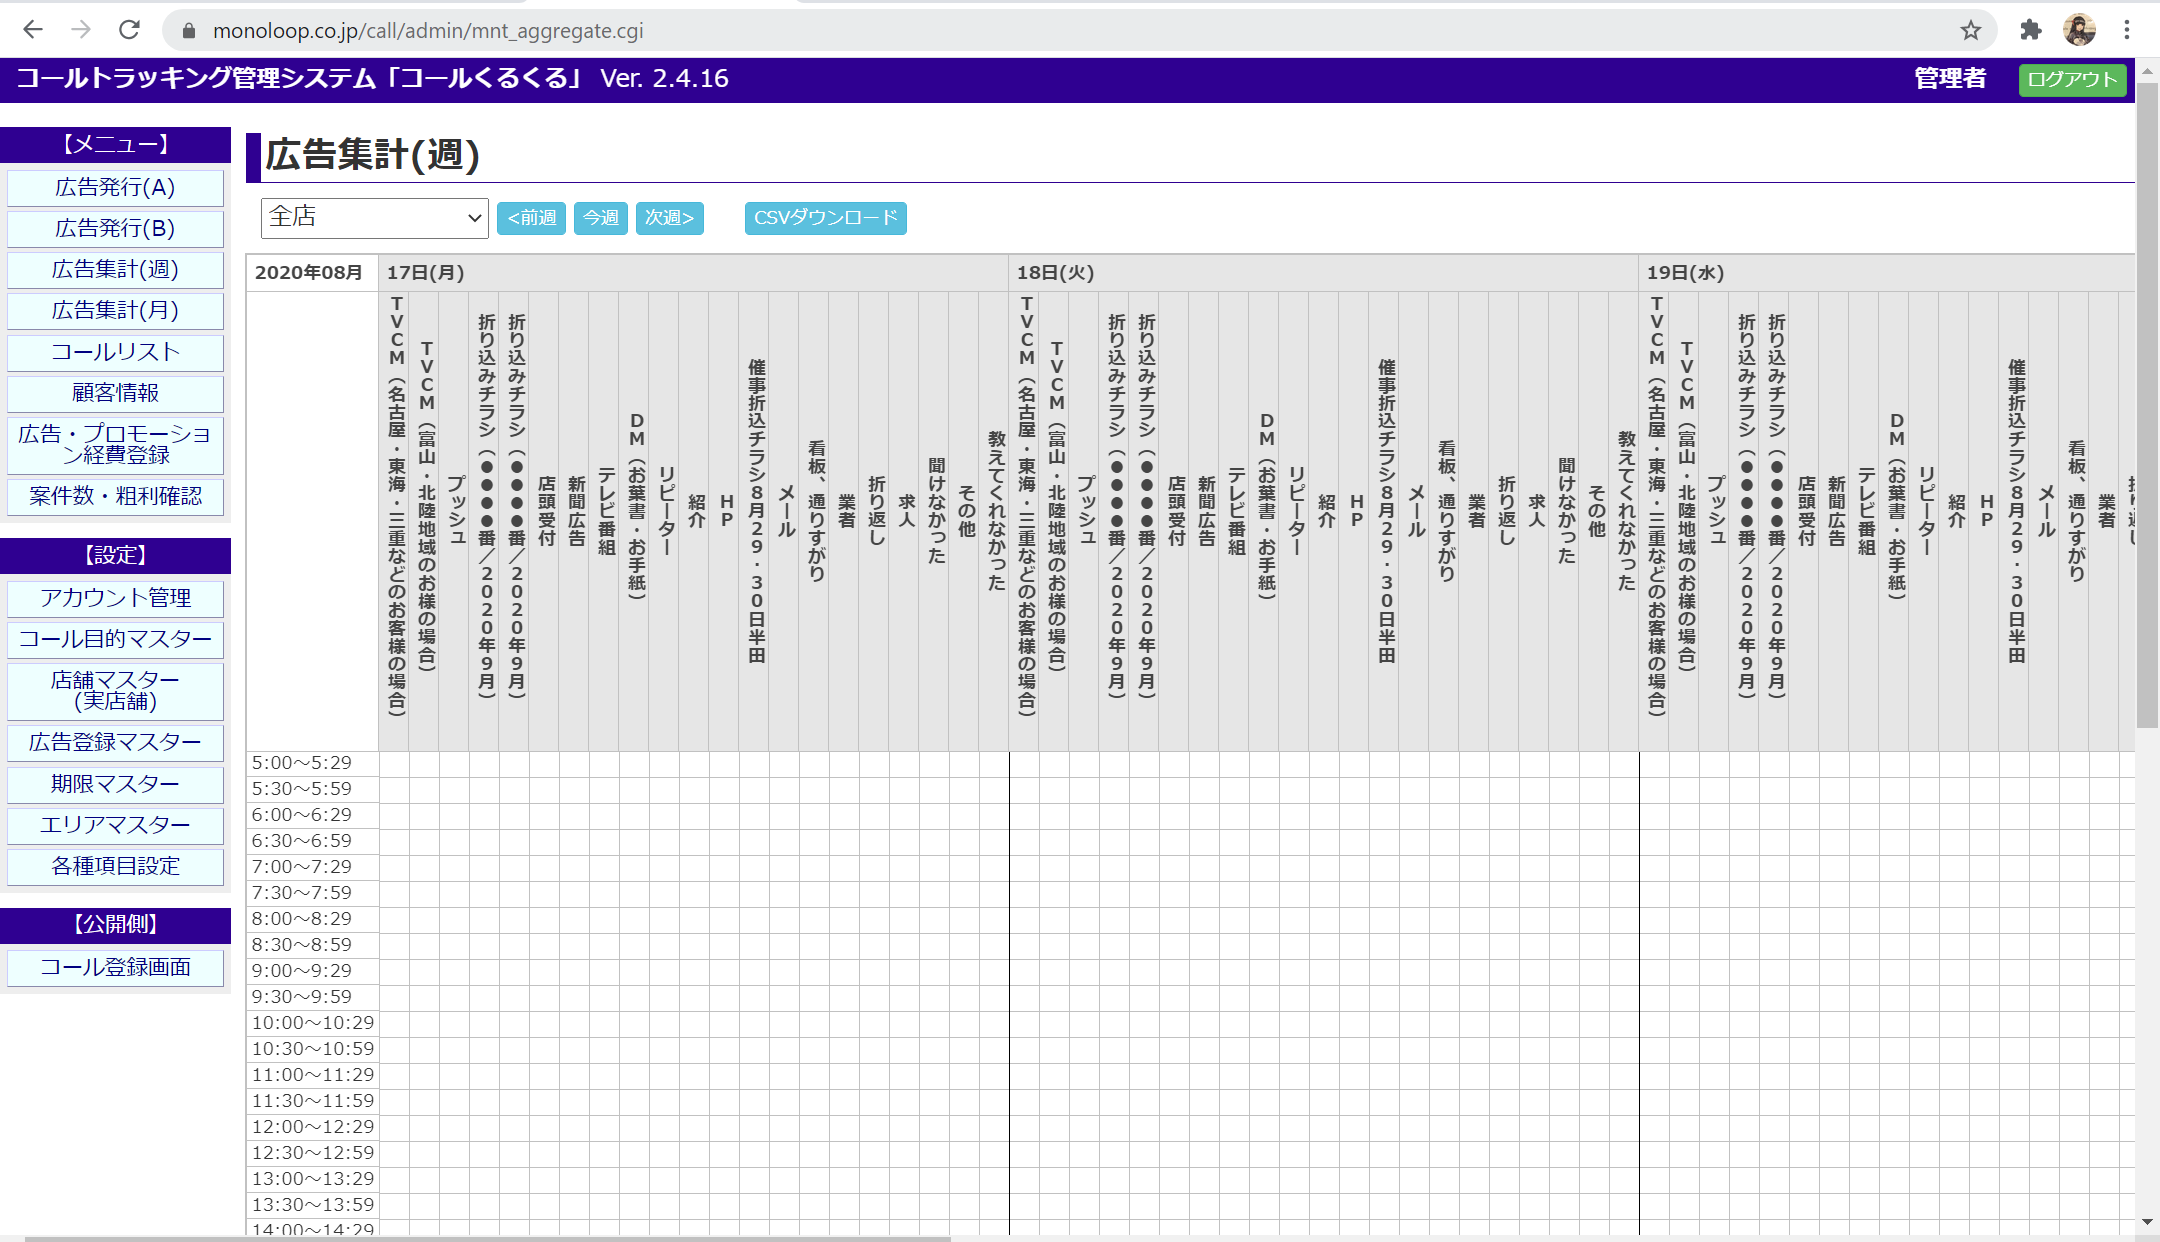
Task: Open the browser extensions puzzle icon
Action: coord(2030,30)
